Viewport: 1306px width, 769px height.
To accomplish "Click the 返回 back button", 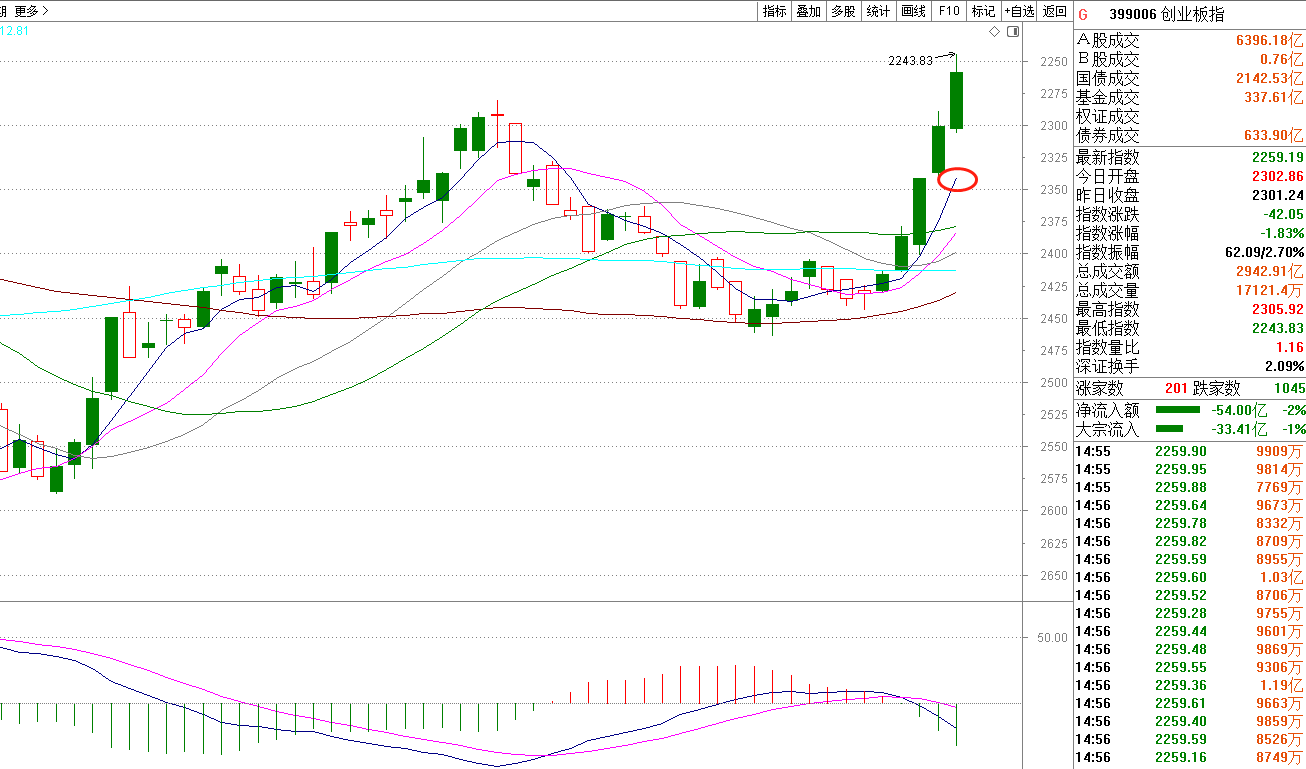I will (x=1054, y=11).
